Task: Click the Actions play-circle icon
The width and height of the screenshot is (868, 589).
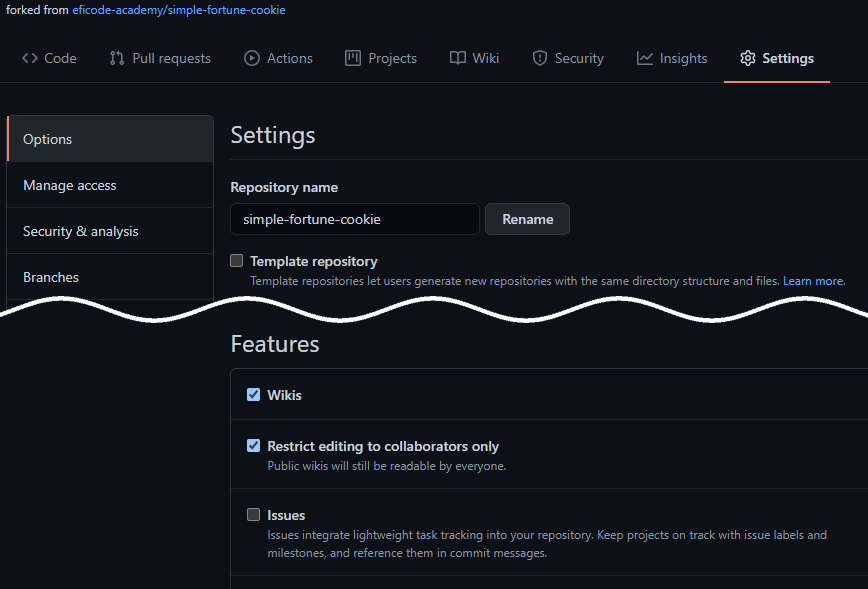Action: tap(252, 58)
